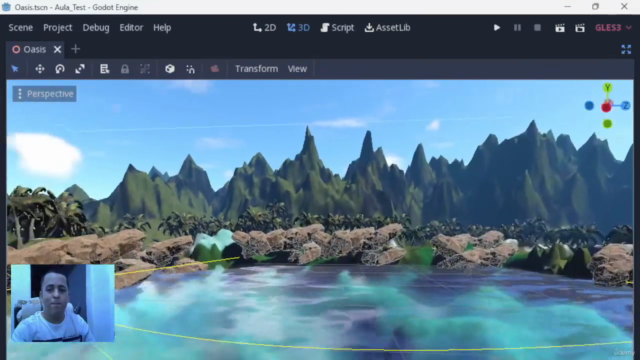Open the Perspective viewport options
Screen dimensions: 640x360
[x=44, y=93]
